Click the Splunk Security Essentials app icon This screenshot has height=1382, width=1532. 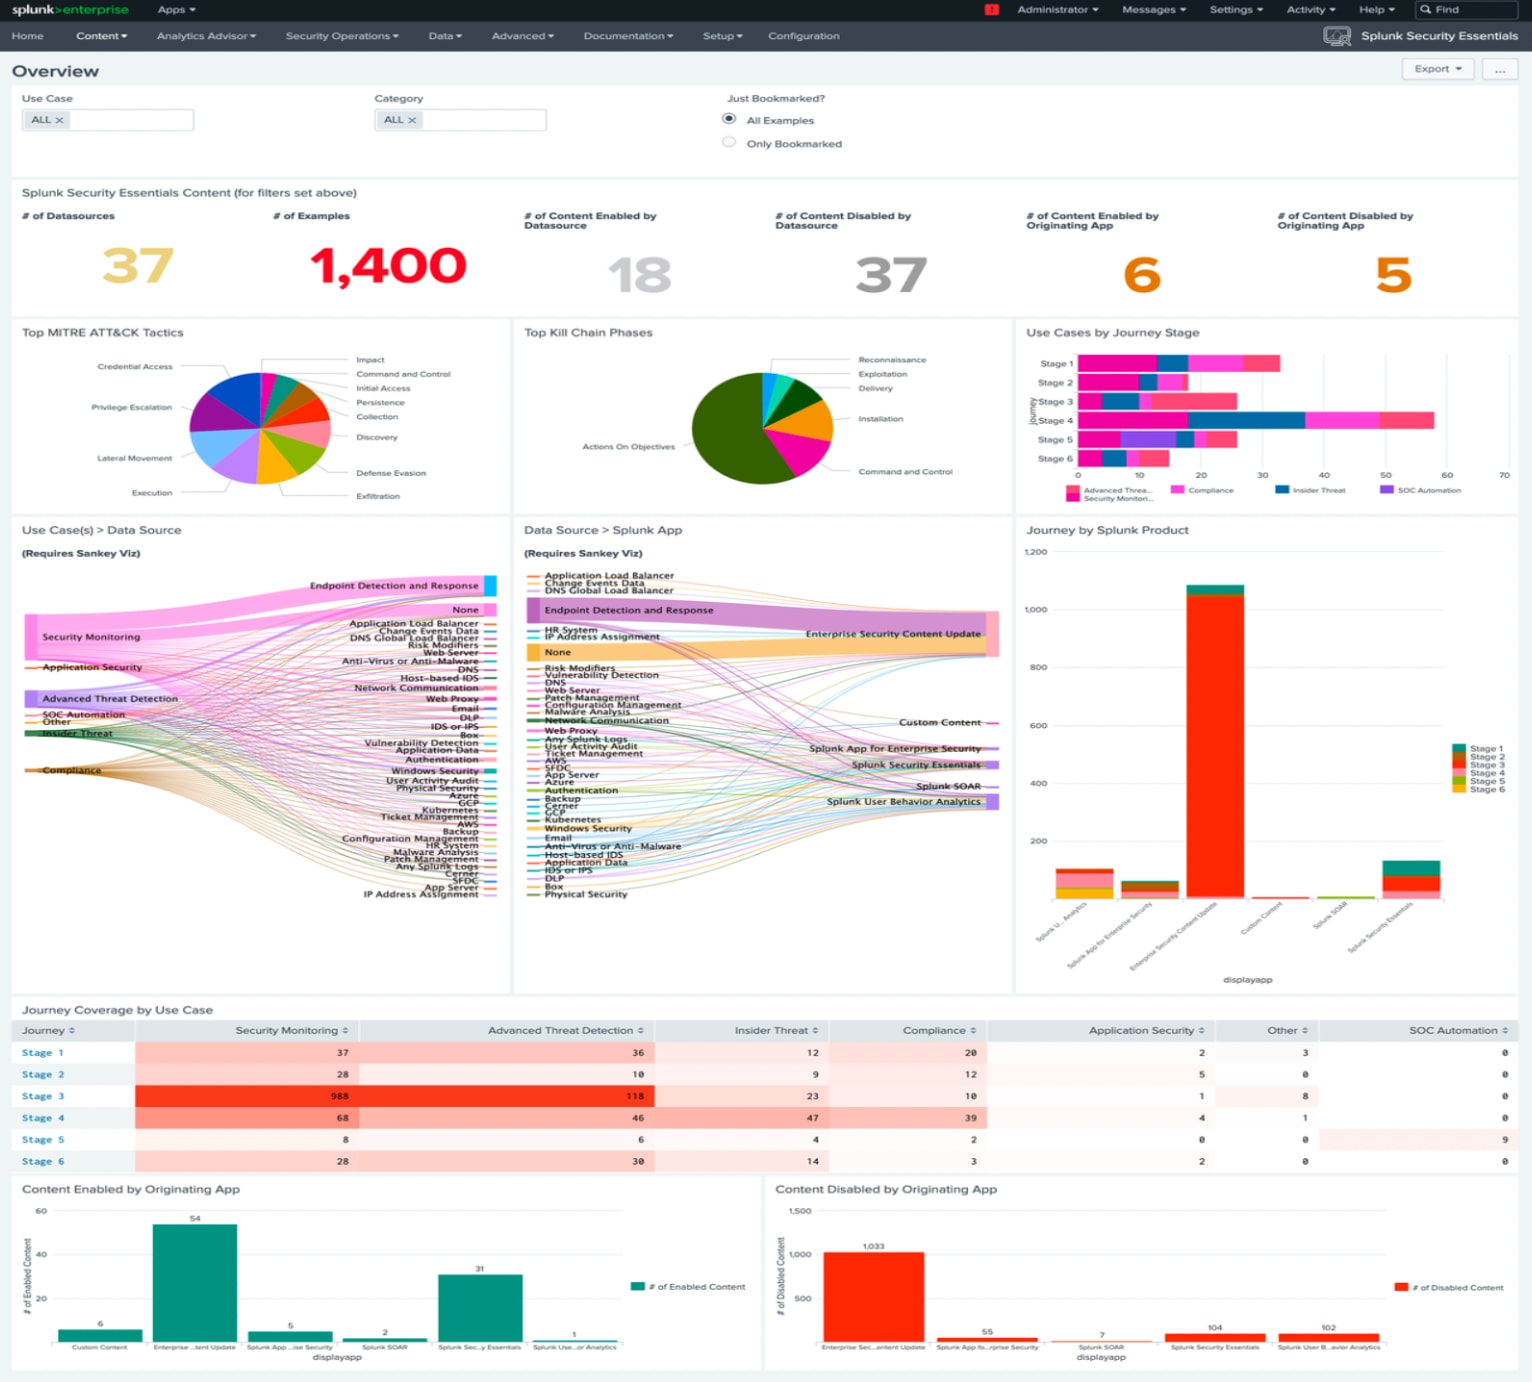click(1337, 36)
